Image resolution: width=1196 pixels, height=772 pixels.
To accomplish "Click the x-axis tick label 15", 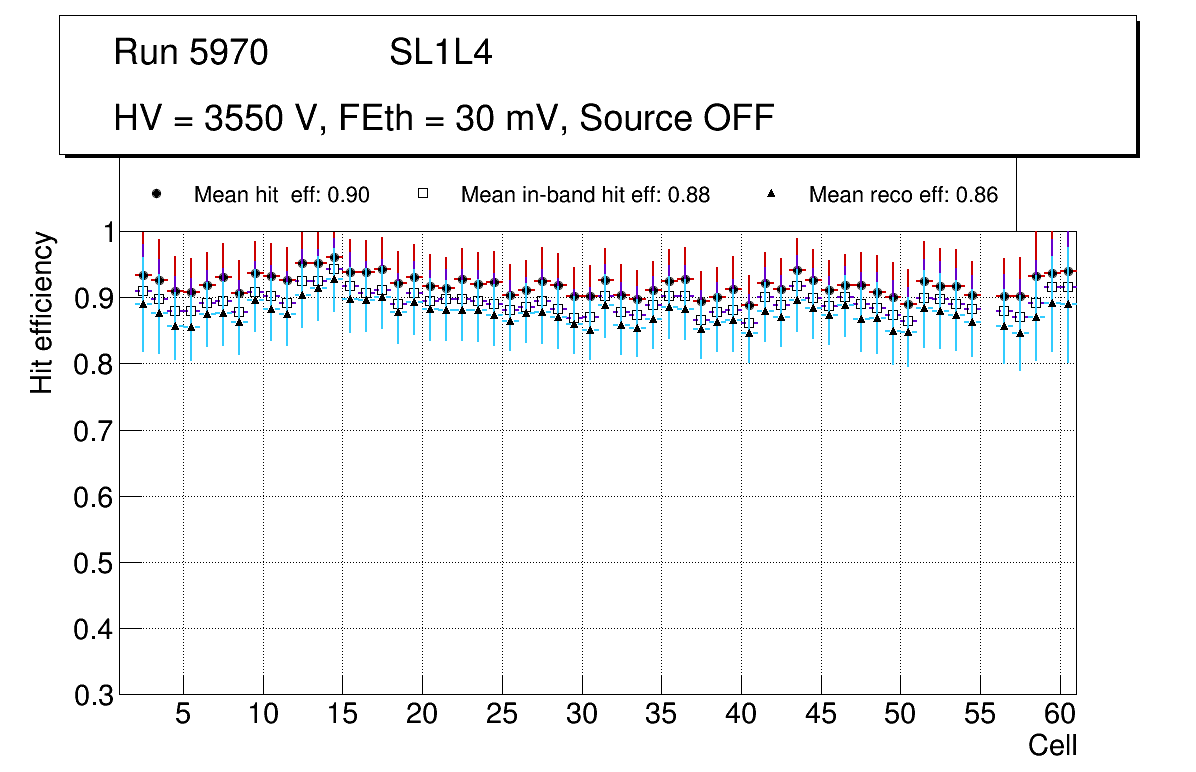I will [x=343, y=716].
